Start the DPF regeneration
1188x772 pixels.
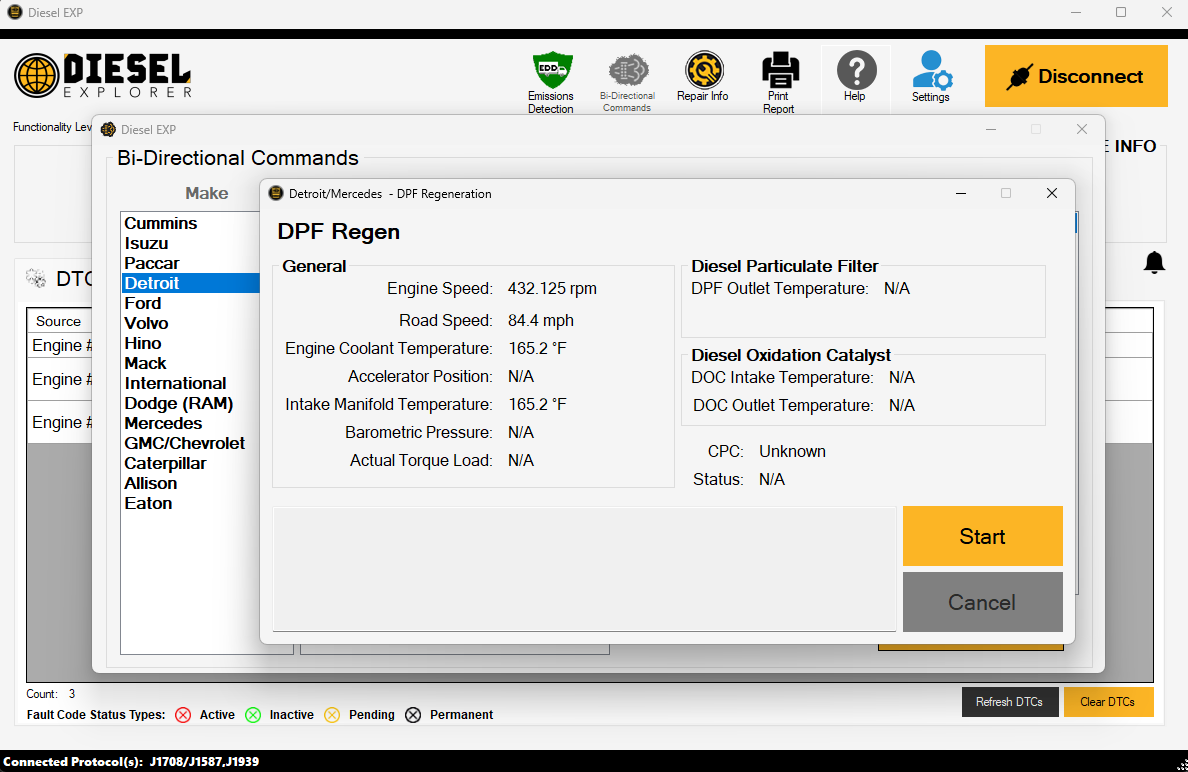[983, 536]
